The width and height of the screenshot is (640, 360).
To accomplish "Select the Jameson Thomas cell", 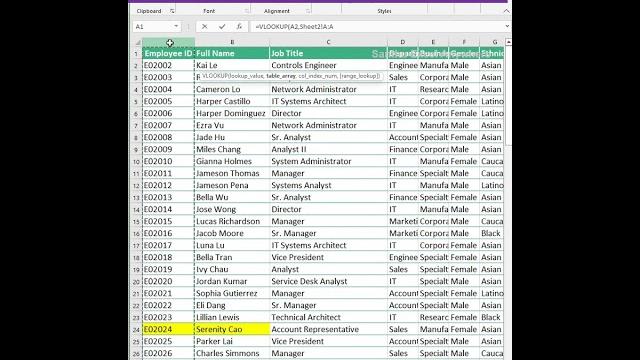I will click(232, 173).
